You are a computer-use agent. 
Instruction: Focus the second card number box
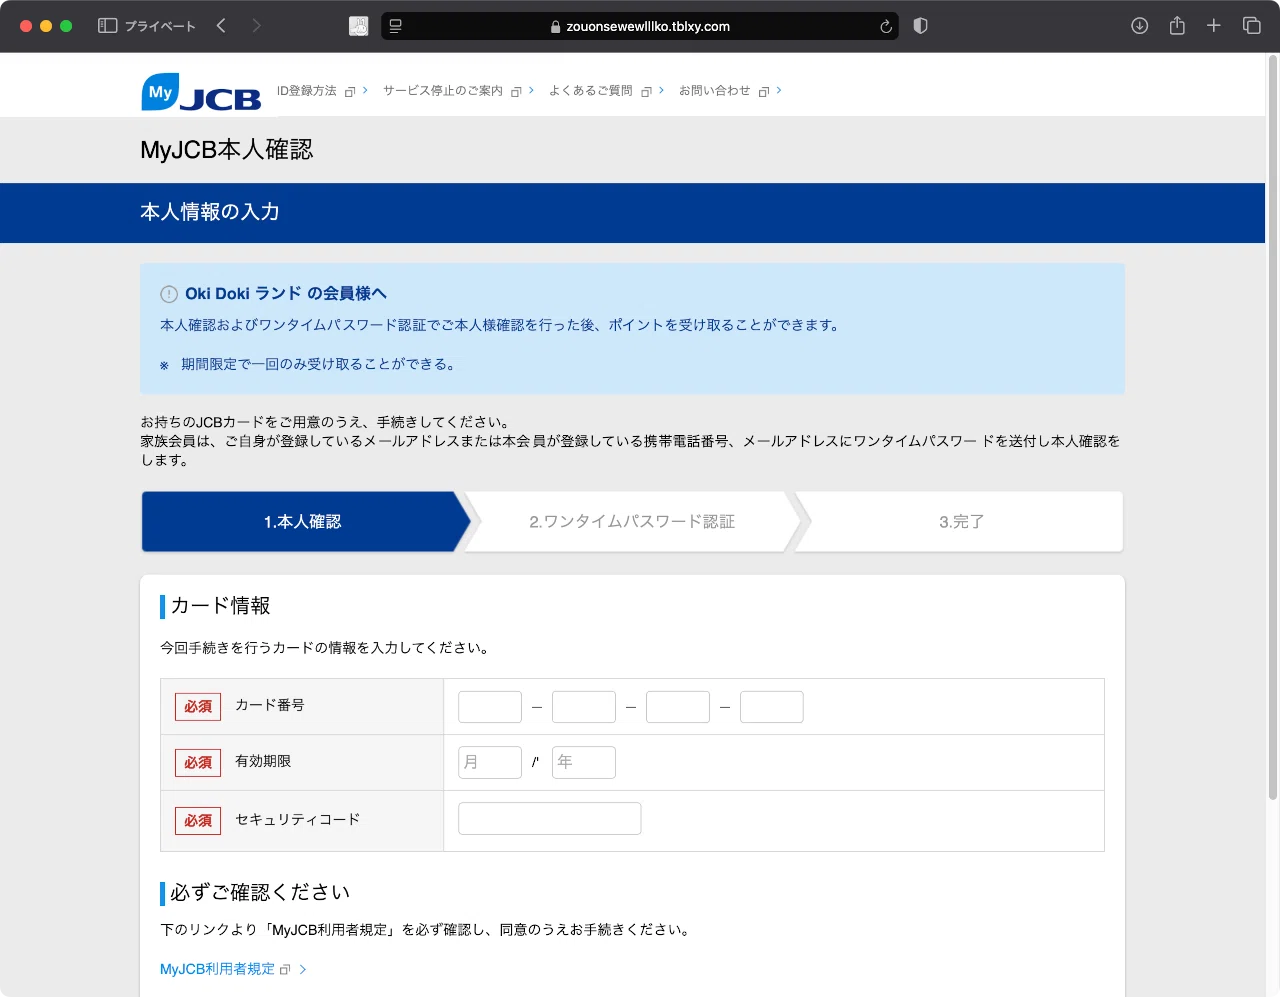click(x=584, y=707)
